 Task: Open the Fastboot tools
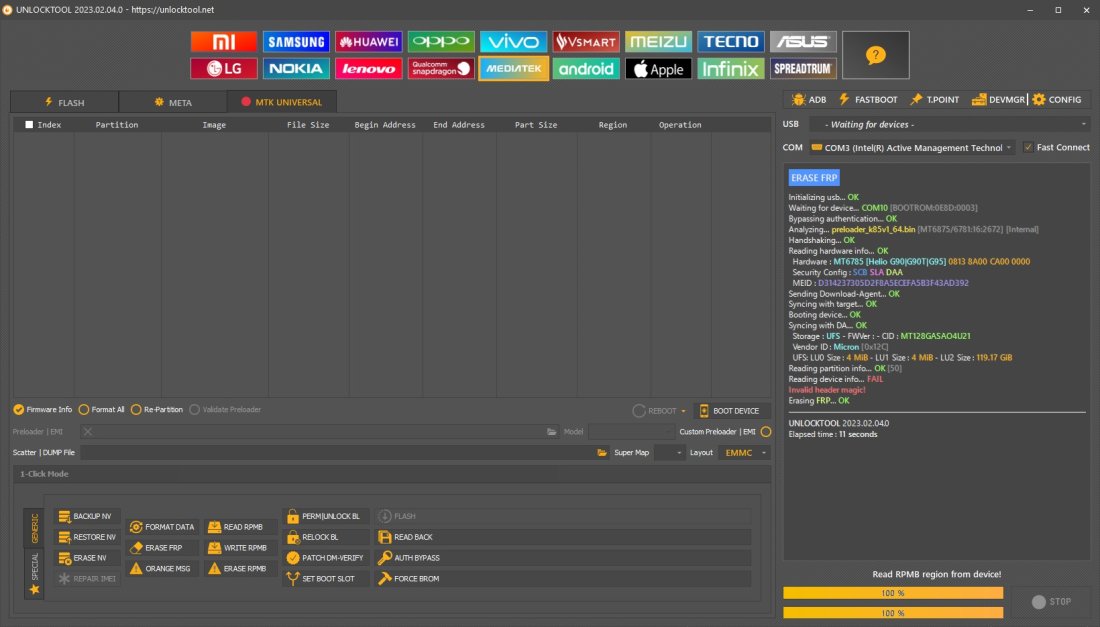coord(868,100)
